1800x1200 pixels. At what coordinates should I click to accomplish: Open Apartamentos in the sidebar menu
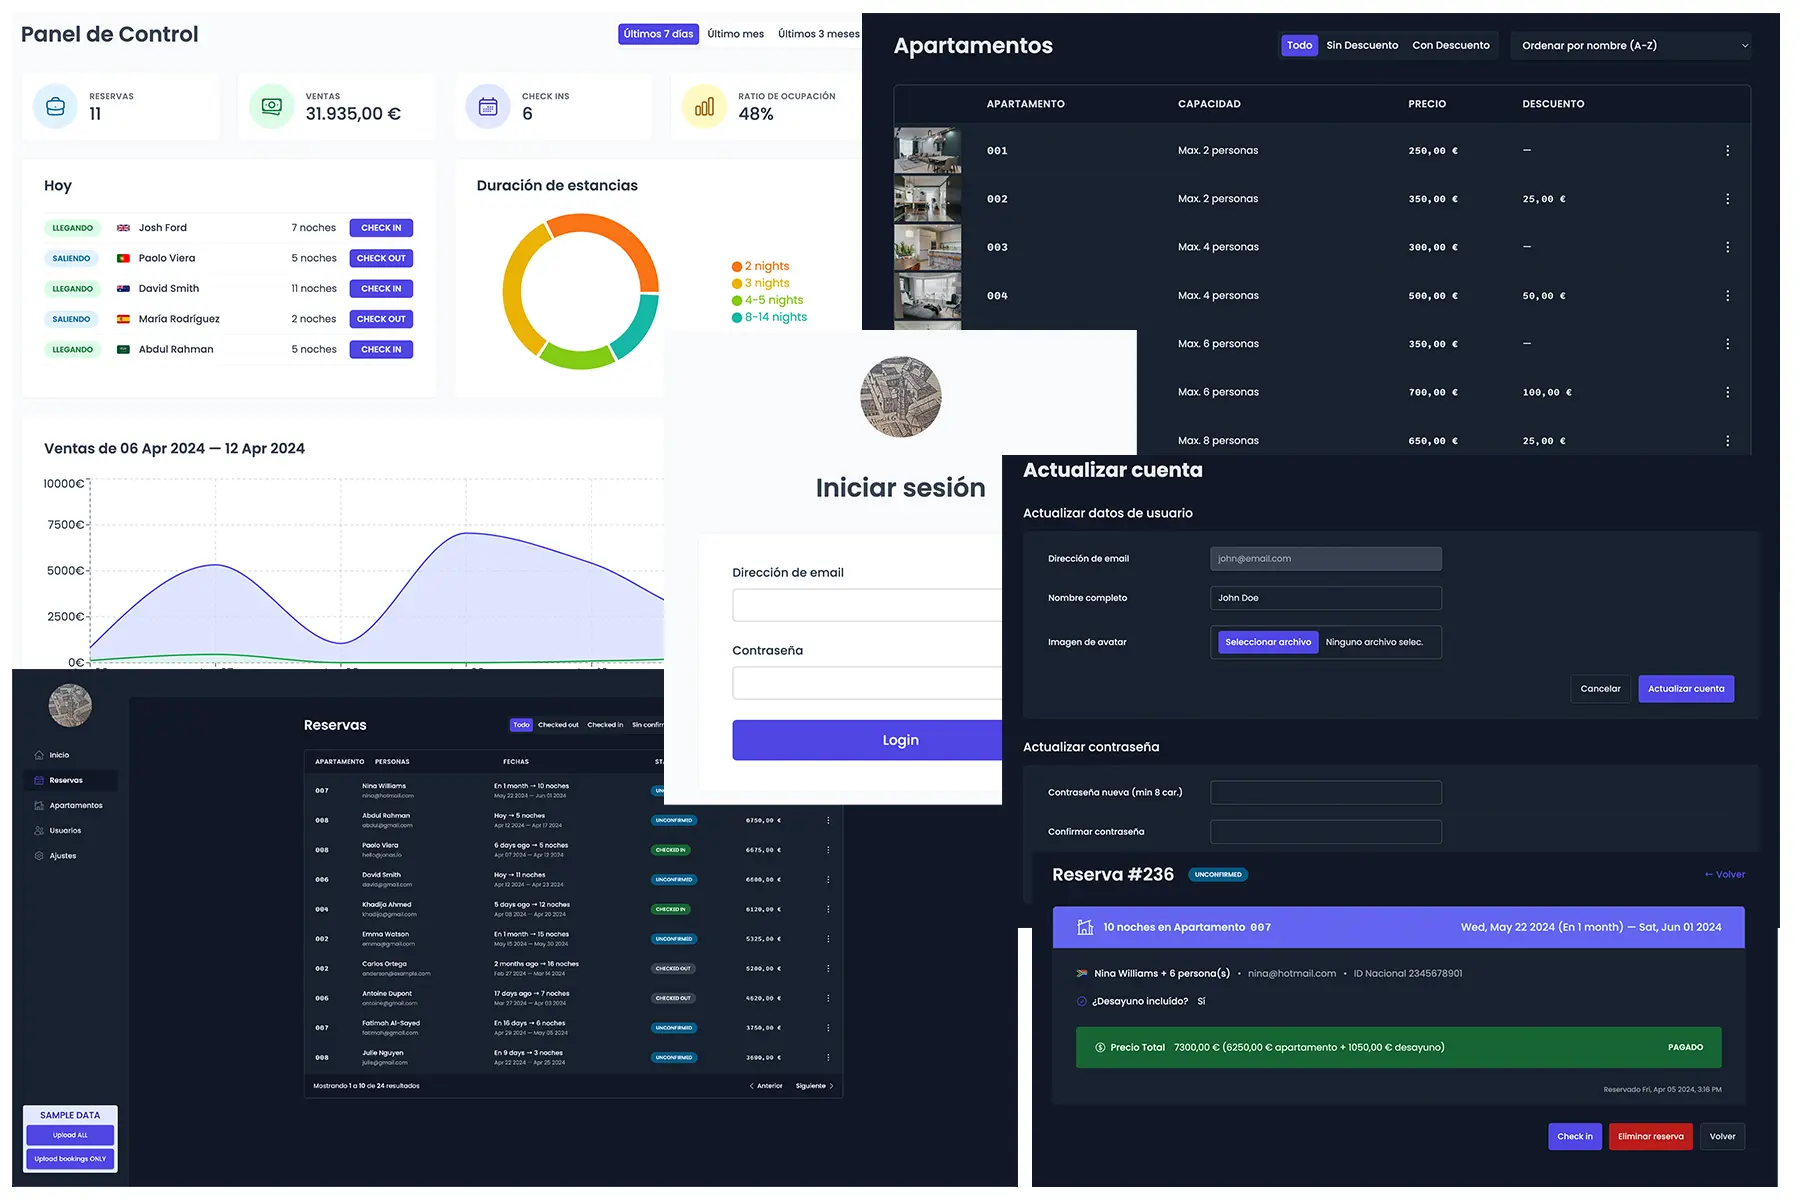point(70,806)
